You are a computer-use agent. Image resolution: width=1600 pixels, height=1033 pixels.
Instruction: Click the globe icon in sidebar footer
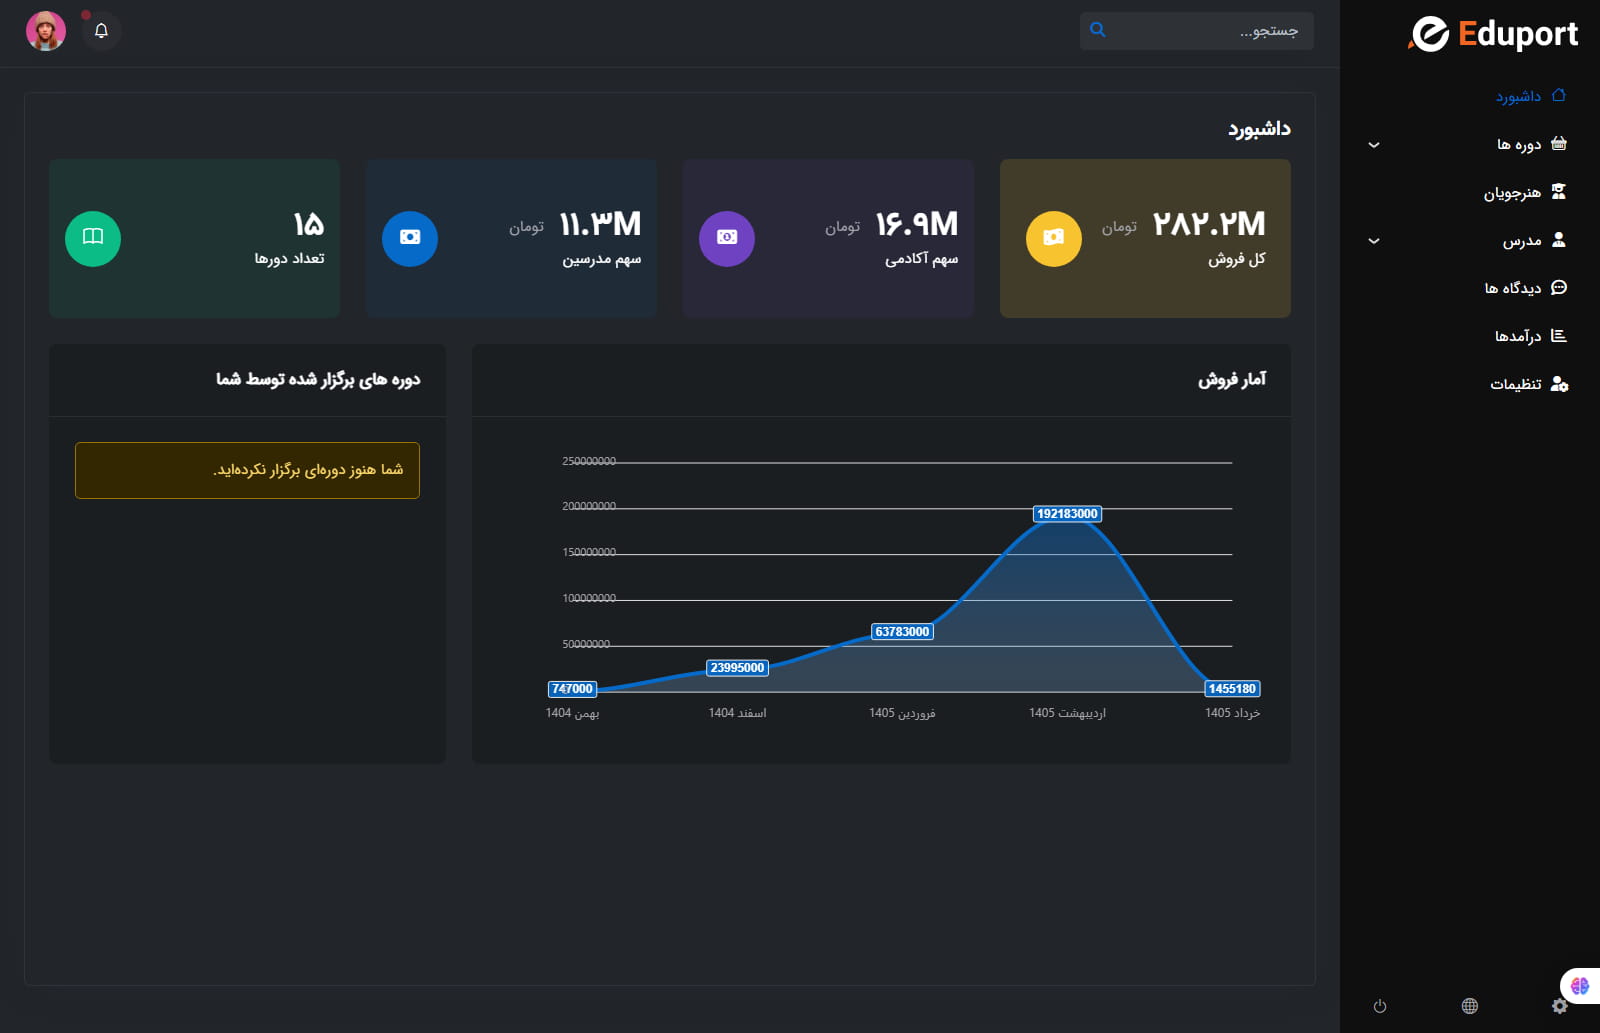1470,1006
